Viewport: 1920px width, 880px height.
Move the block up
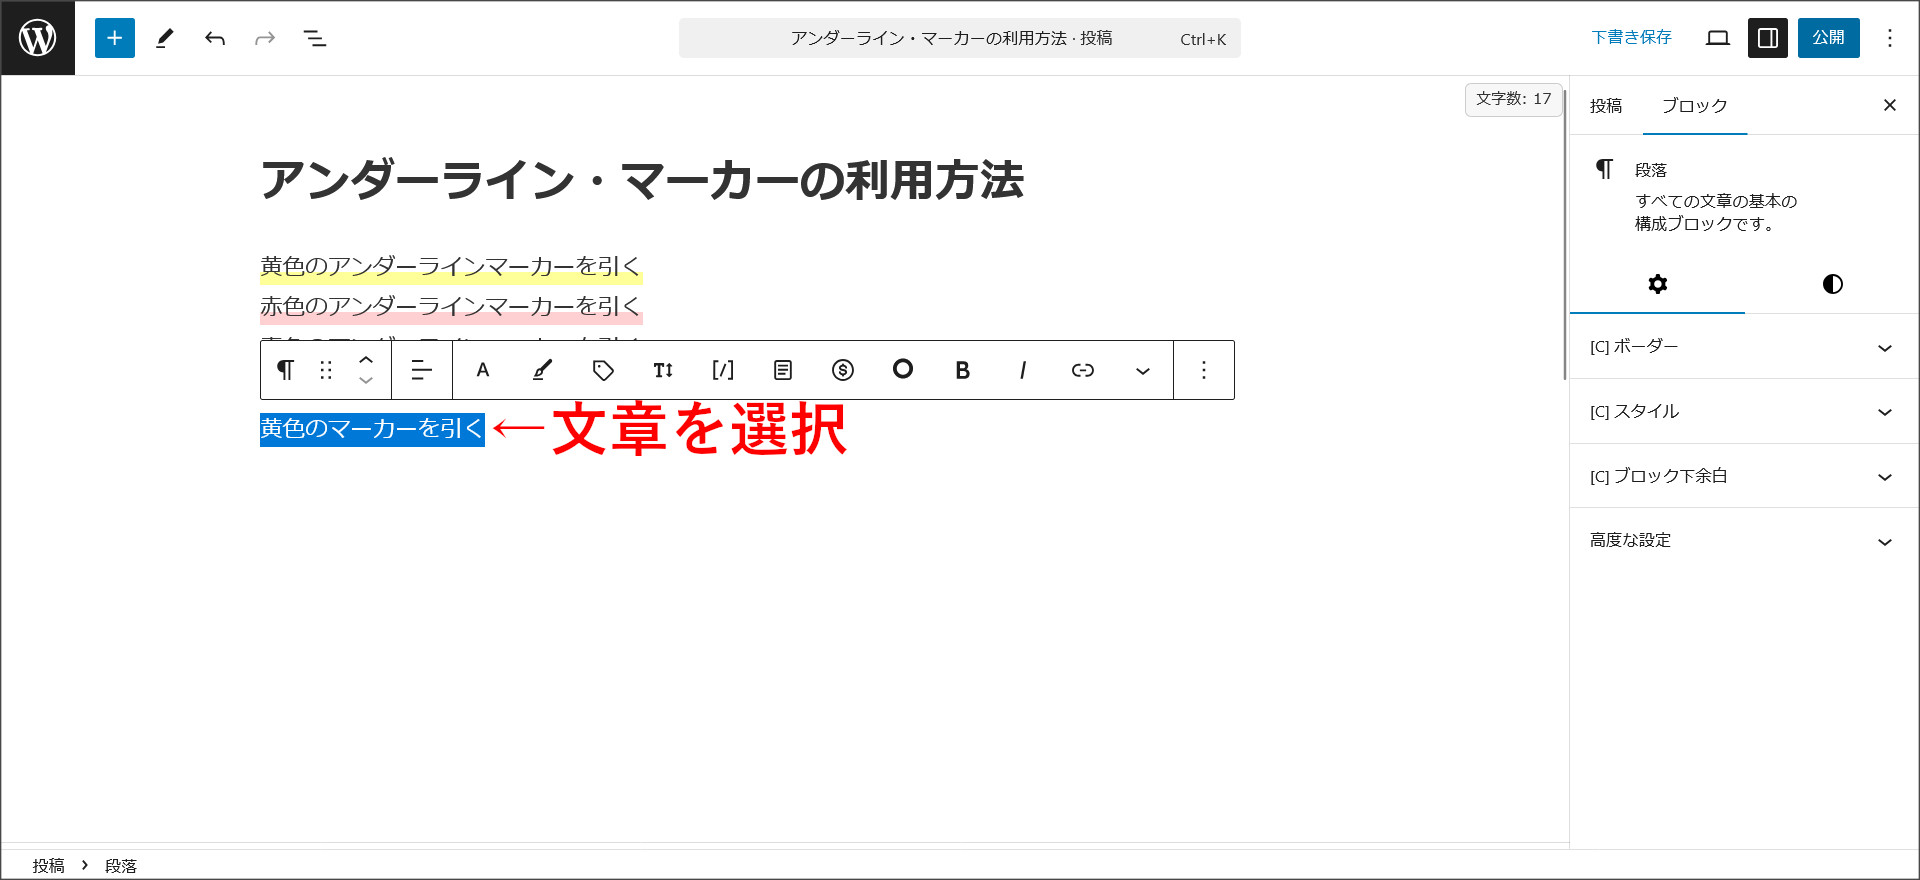(366, 359)
